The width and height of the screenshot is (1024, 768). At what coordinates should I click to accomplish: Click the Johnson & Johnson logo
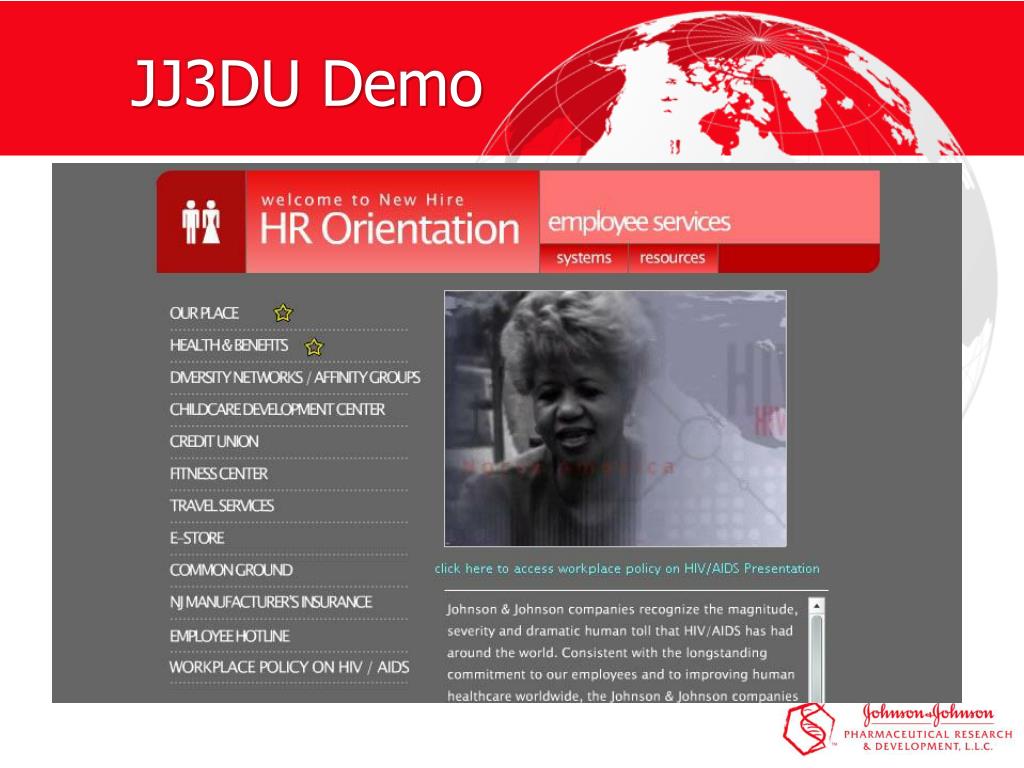tap(898, 729)
